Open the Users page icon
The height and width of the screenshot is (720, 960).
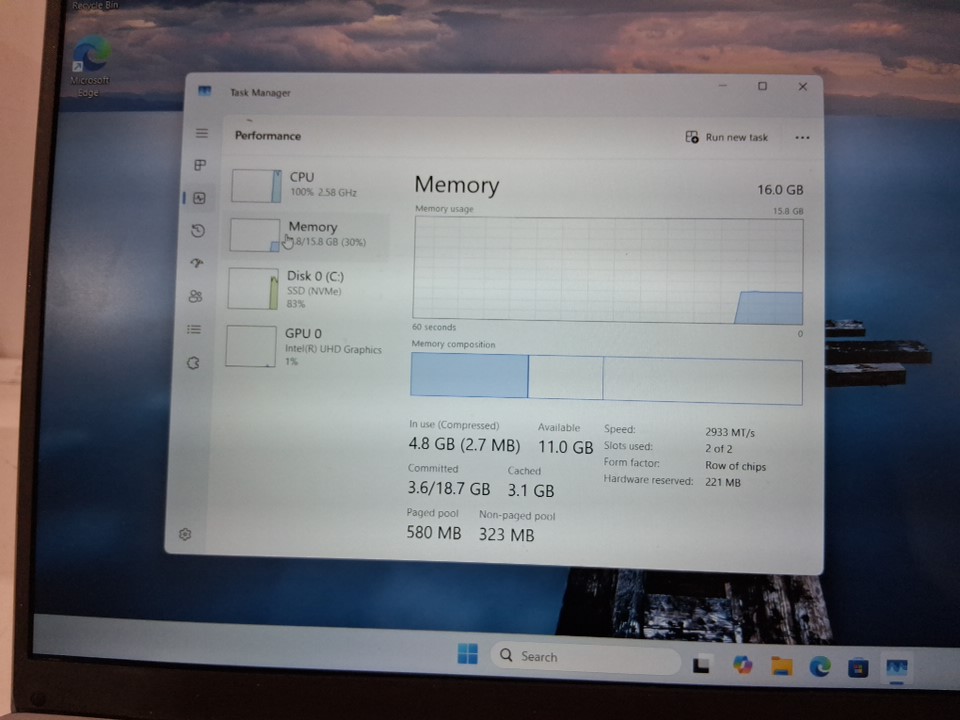196,296
